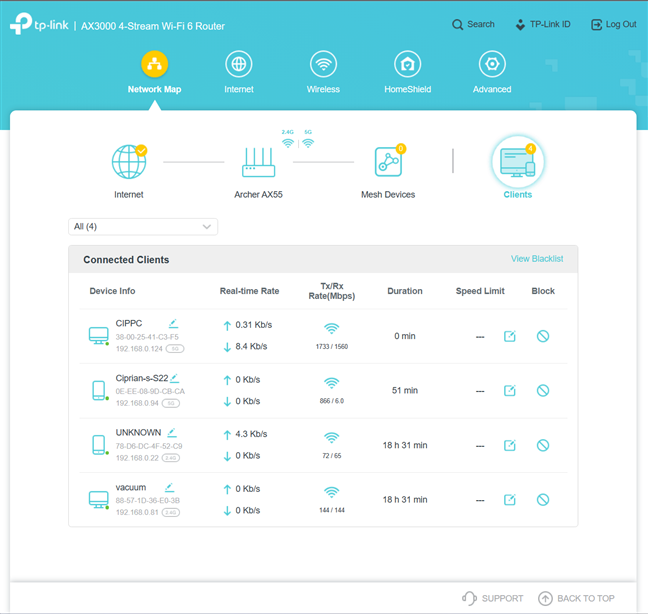Select the Connected Clients heading

126,259
